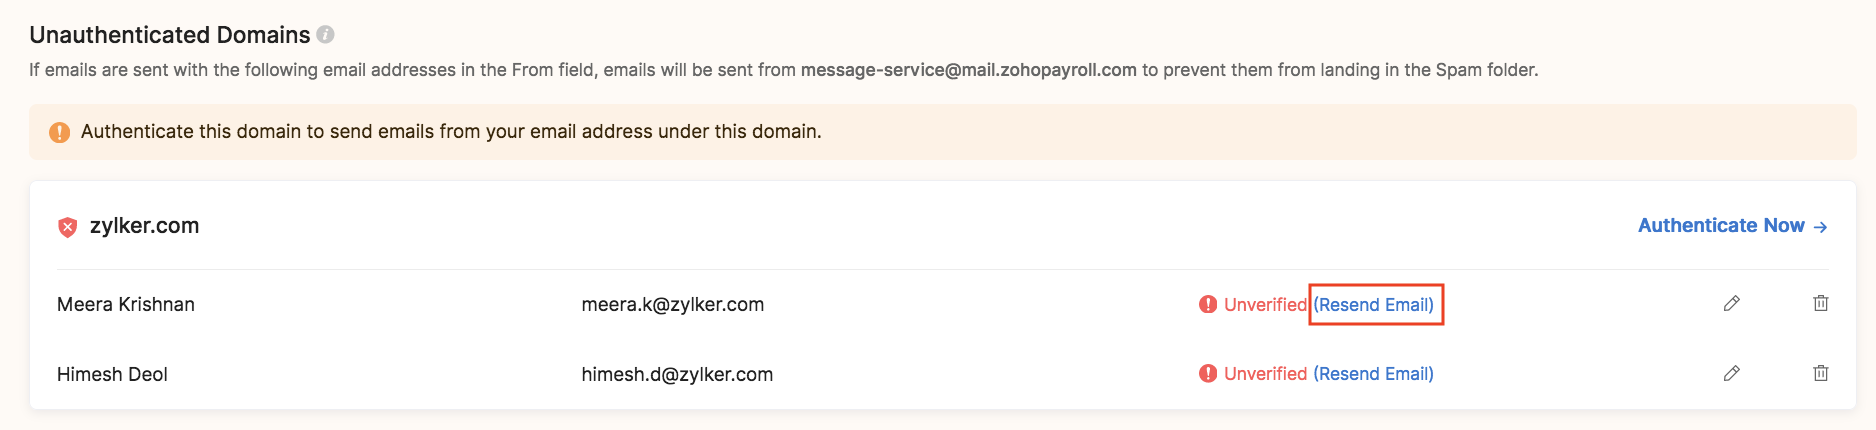1876x430 pixels.
Task: Resend verification email to Meera Krishnan
Action: [1374, 305]
